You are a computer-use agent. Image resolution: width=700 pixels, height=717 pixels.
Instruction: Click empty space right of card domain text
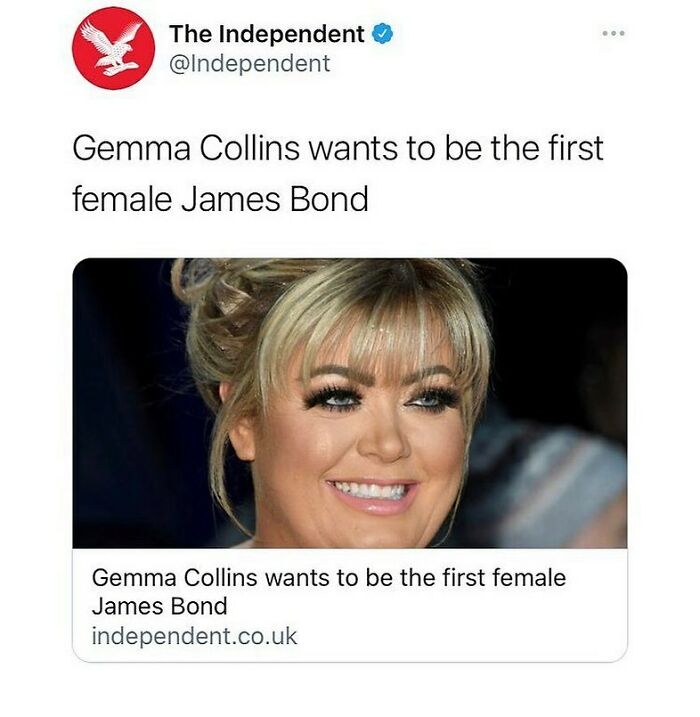pos(462,636)
